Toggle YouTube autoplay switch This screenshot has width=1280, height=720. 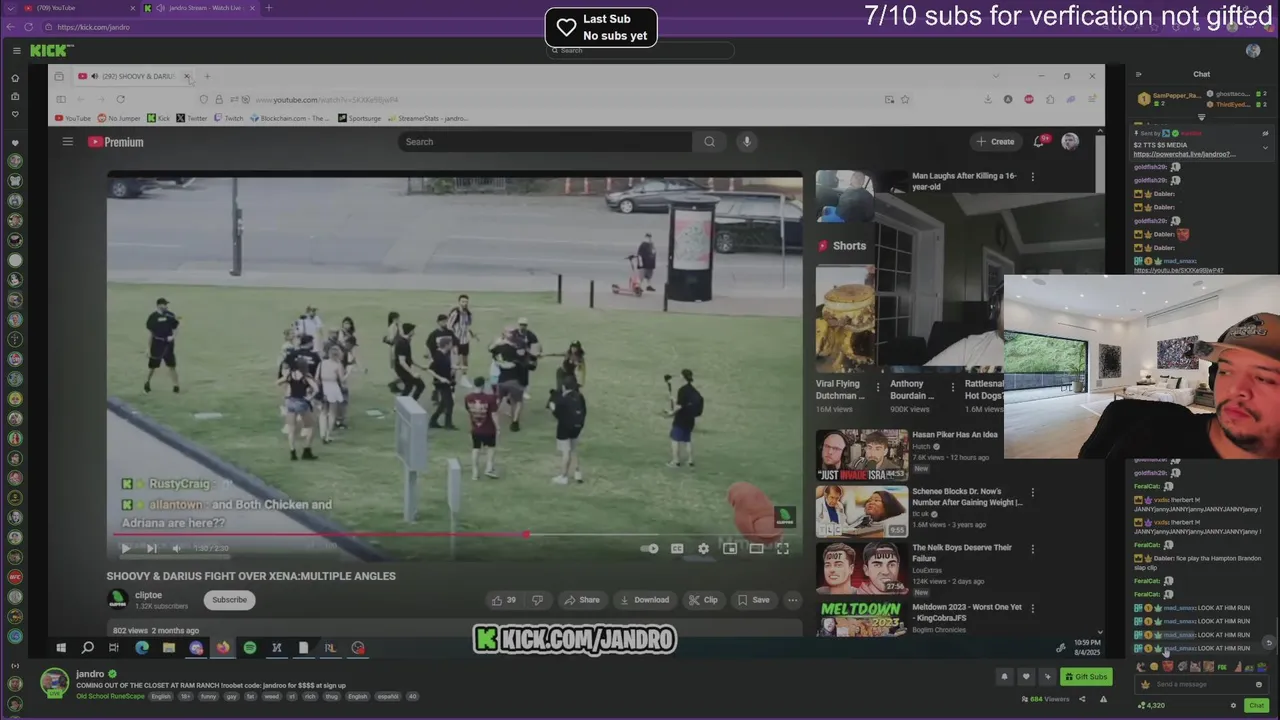649,548
